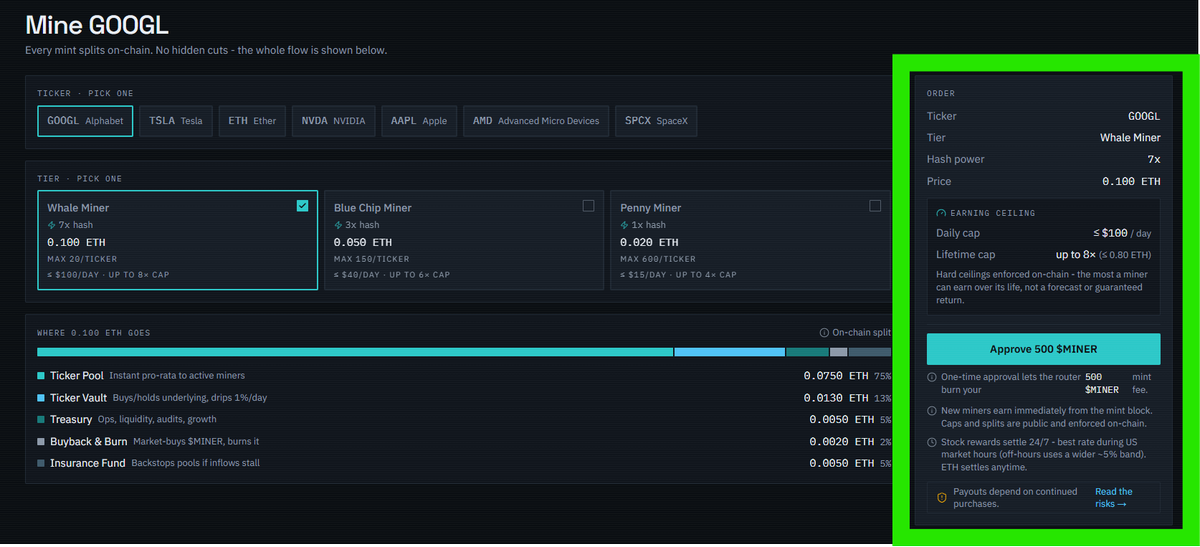Click the teal Ticker Pool bar segment
1200x547 pixels.
coord(355,352)
